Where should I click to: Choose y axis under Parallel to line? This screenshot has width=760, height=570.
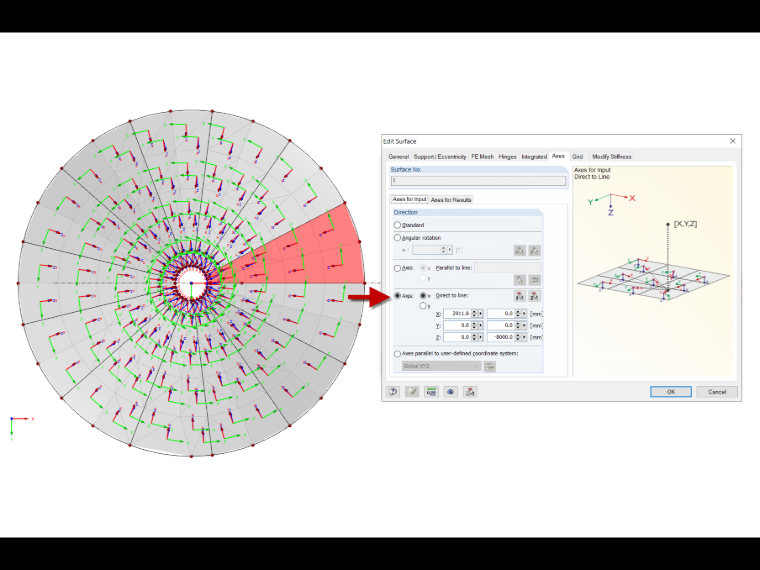[423, 278]
